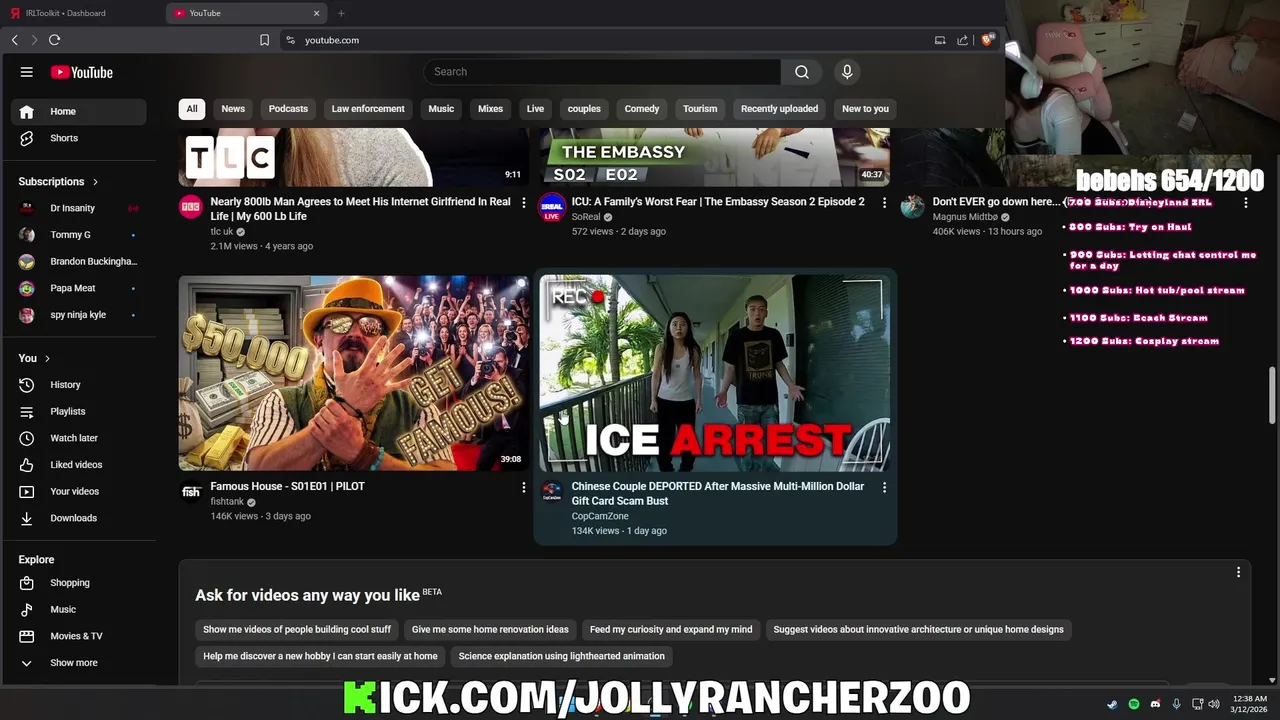1280x720 pixels.
Task: Open options for Famous House video
Action: point(523,487)
